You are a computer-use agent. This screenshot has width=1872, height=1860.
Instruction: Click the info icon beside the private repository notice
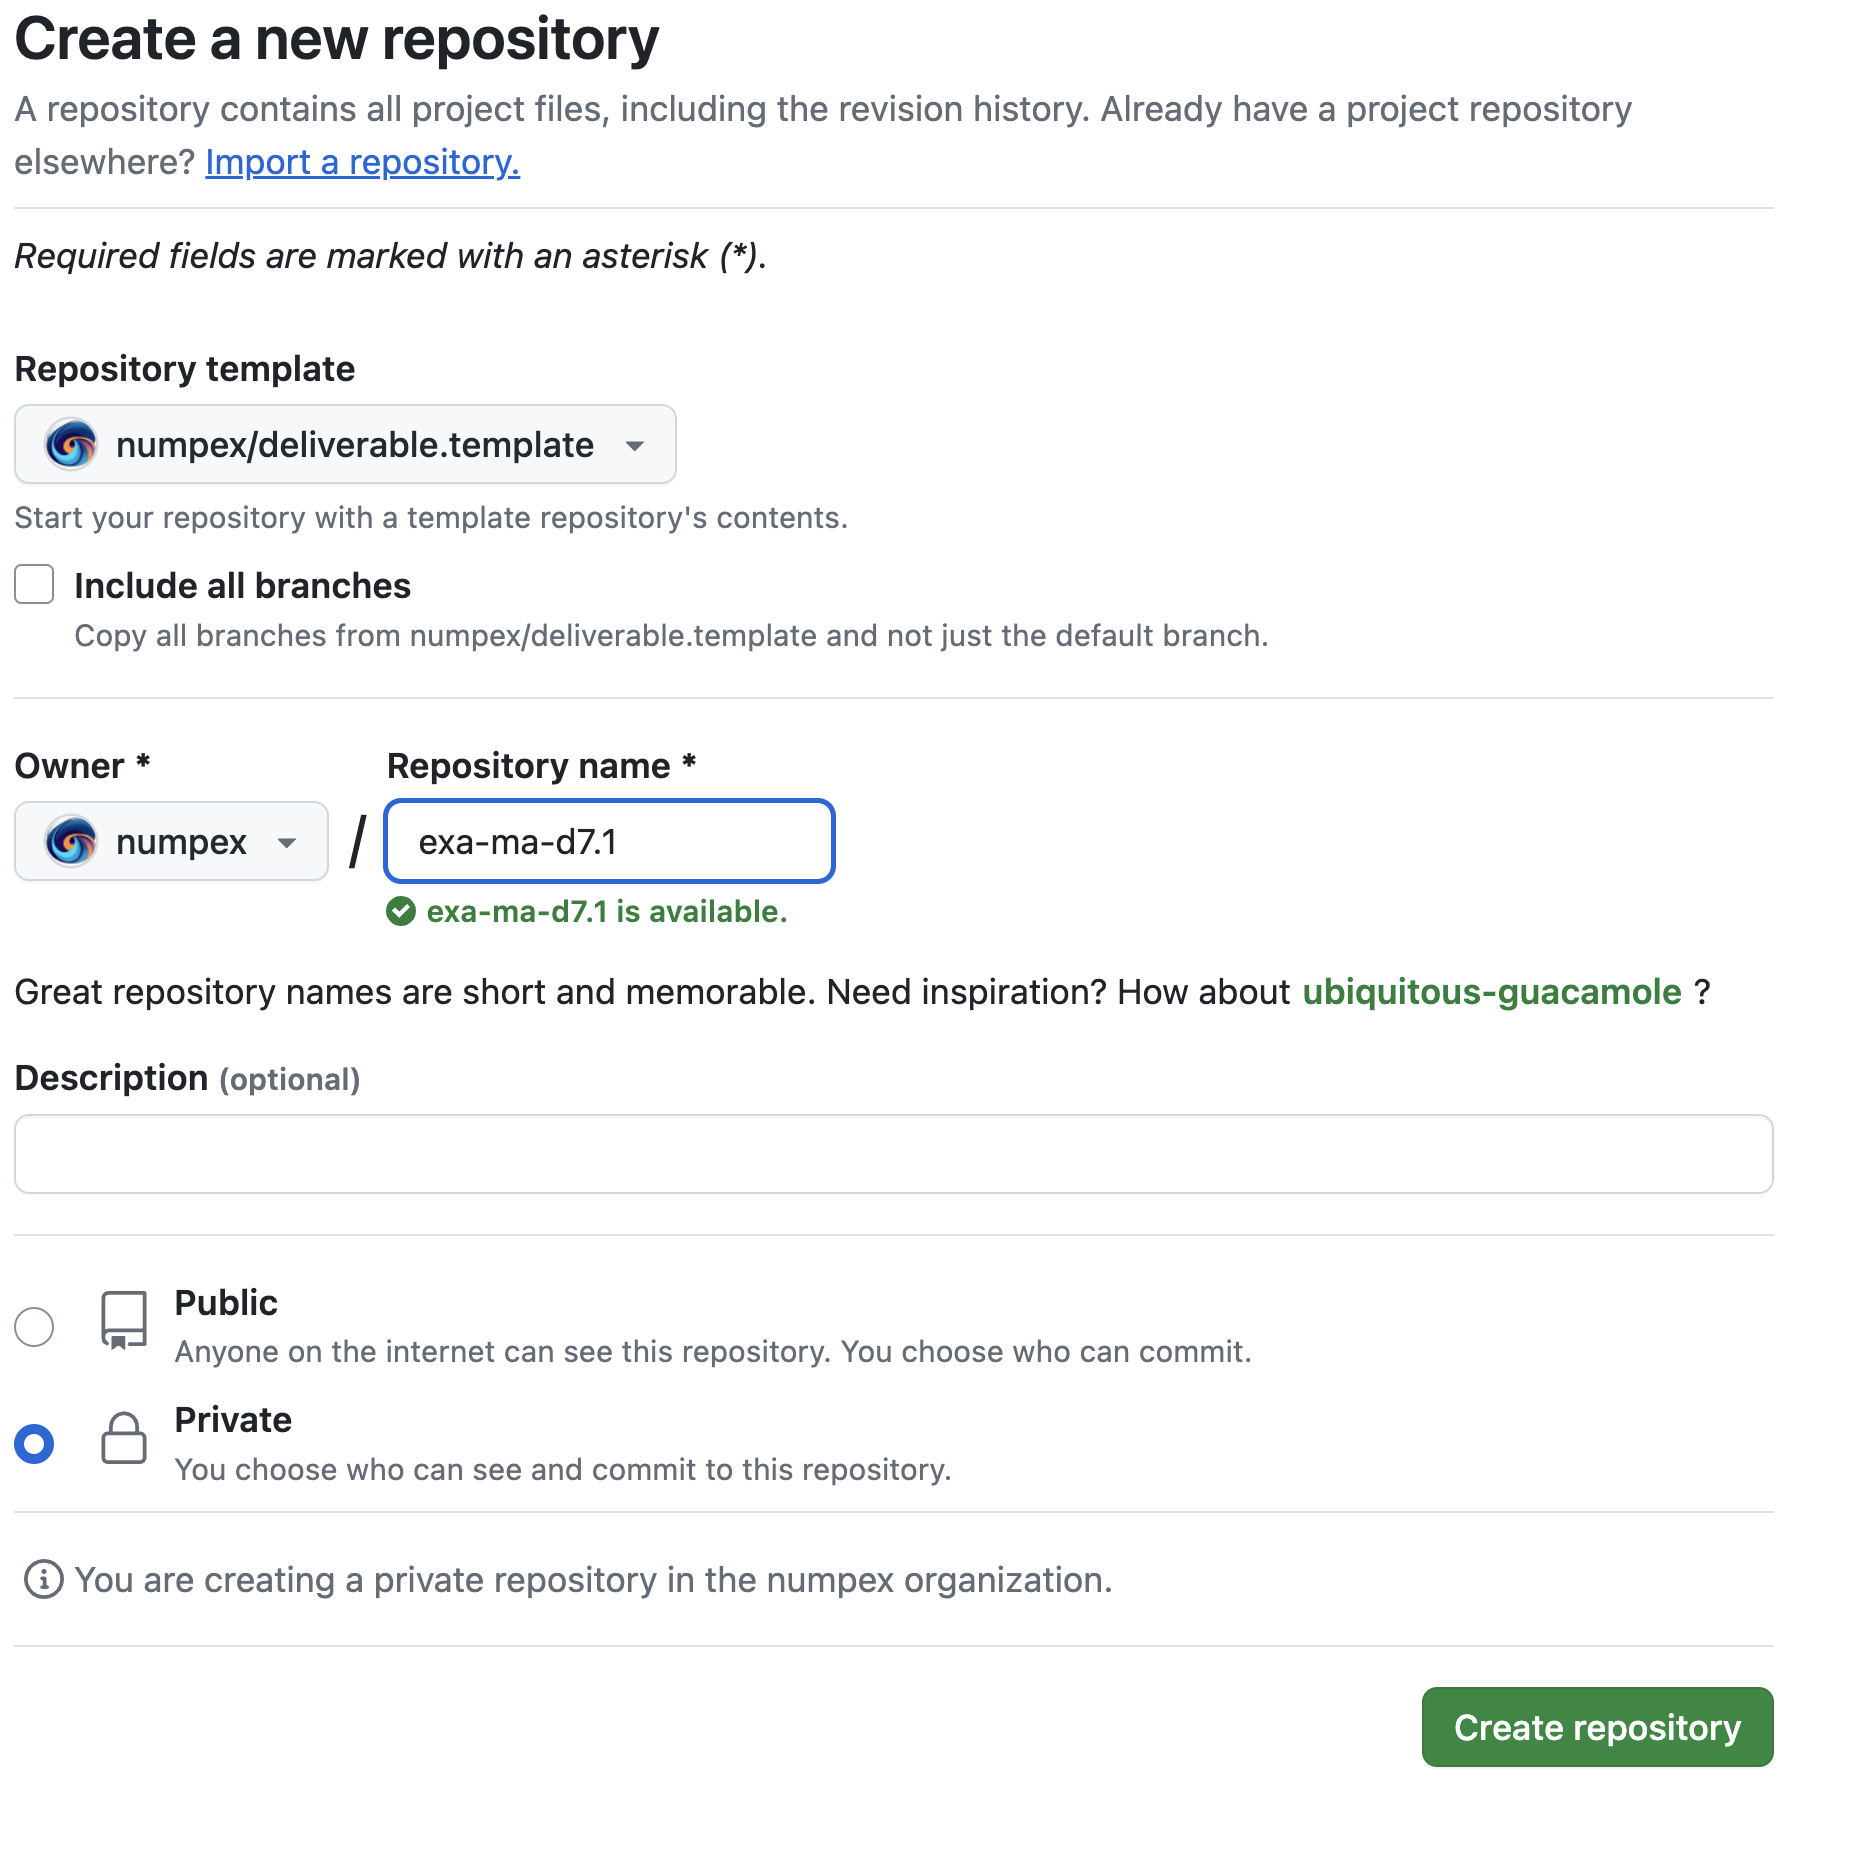(44, 1580)
